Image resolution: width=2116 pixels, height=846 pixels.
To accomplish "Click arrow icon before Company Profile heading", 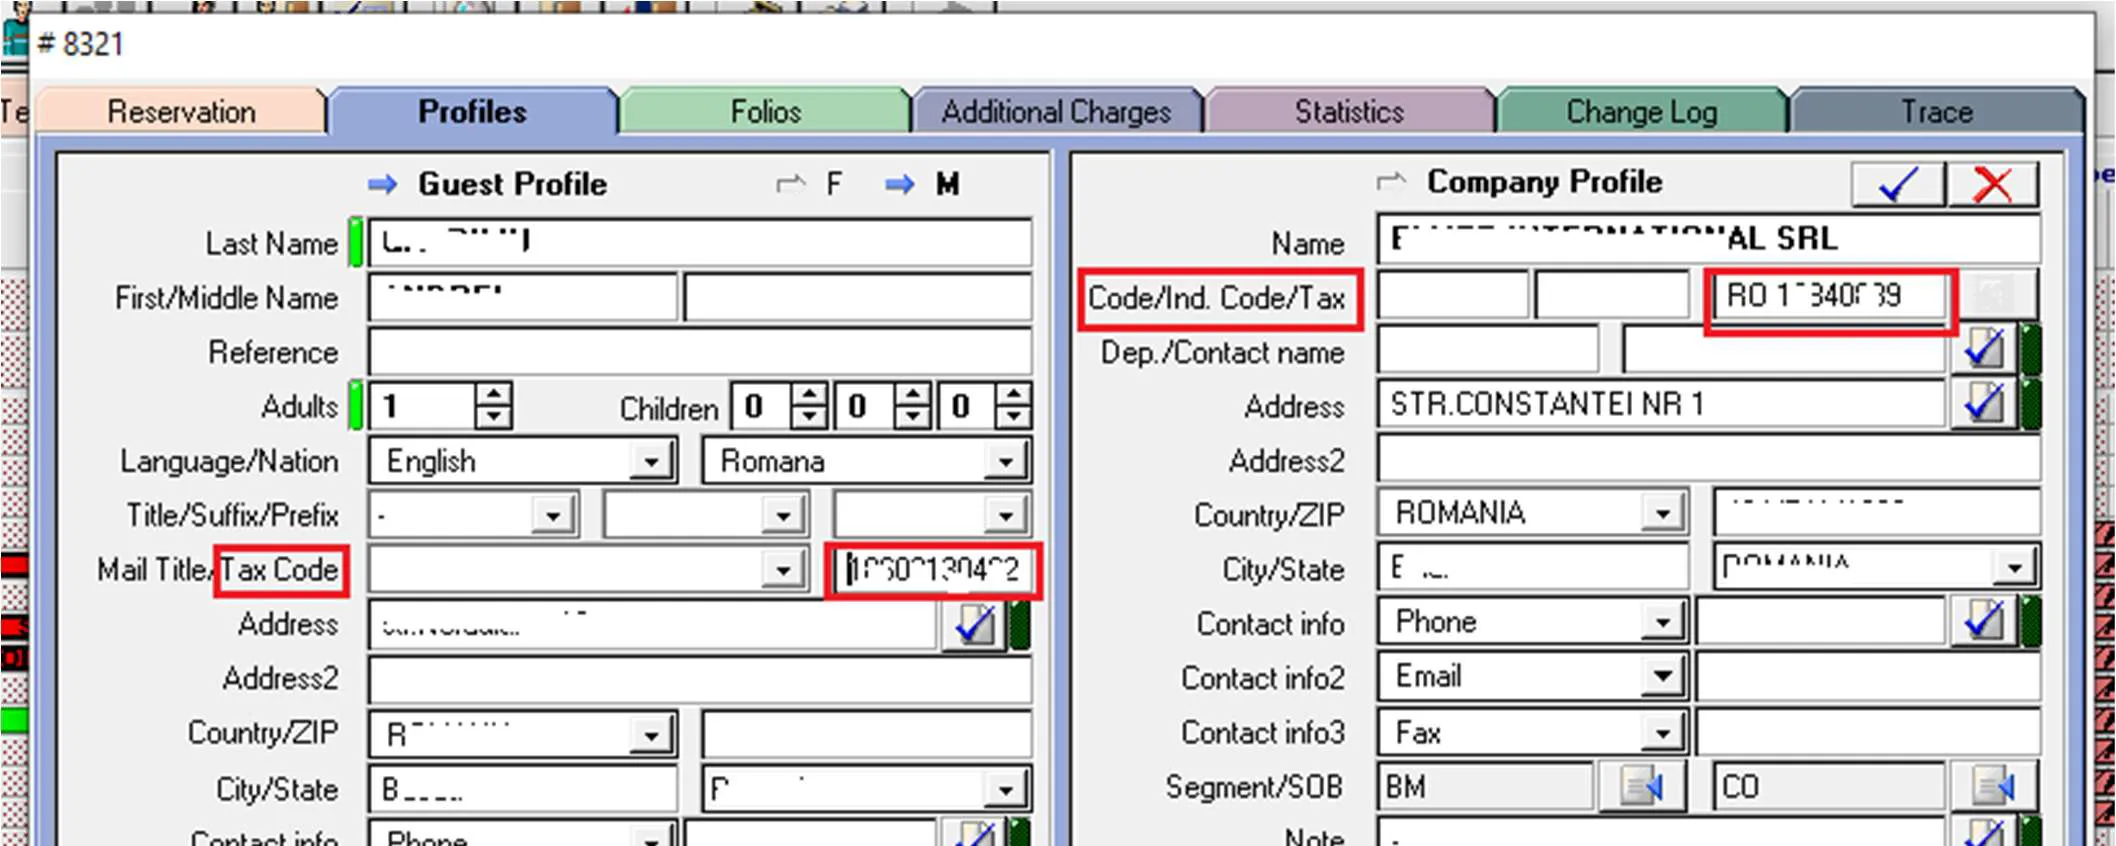I will click(1391, 182).
